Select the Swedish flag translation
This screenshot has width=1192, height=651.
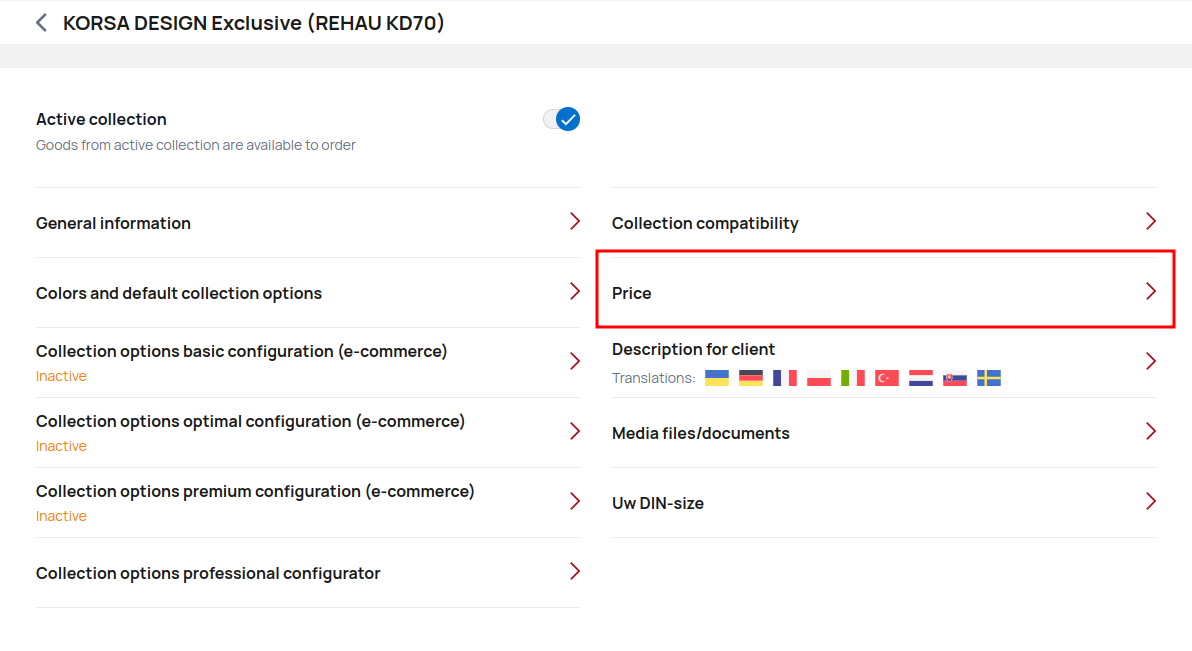click(x=989, y=378)
